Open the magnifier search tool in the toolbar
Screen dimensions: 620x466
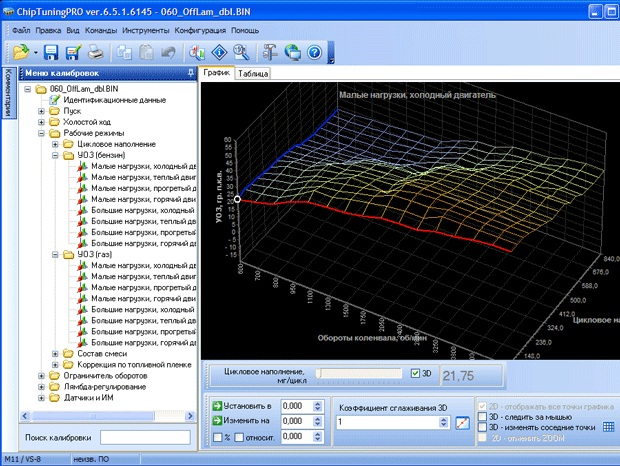[241, 52]
